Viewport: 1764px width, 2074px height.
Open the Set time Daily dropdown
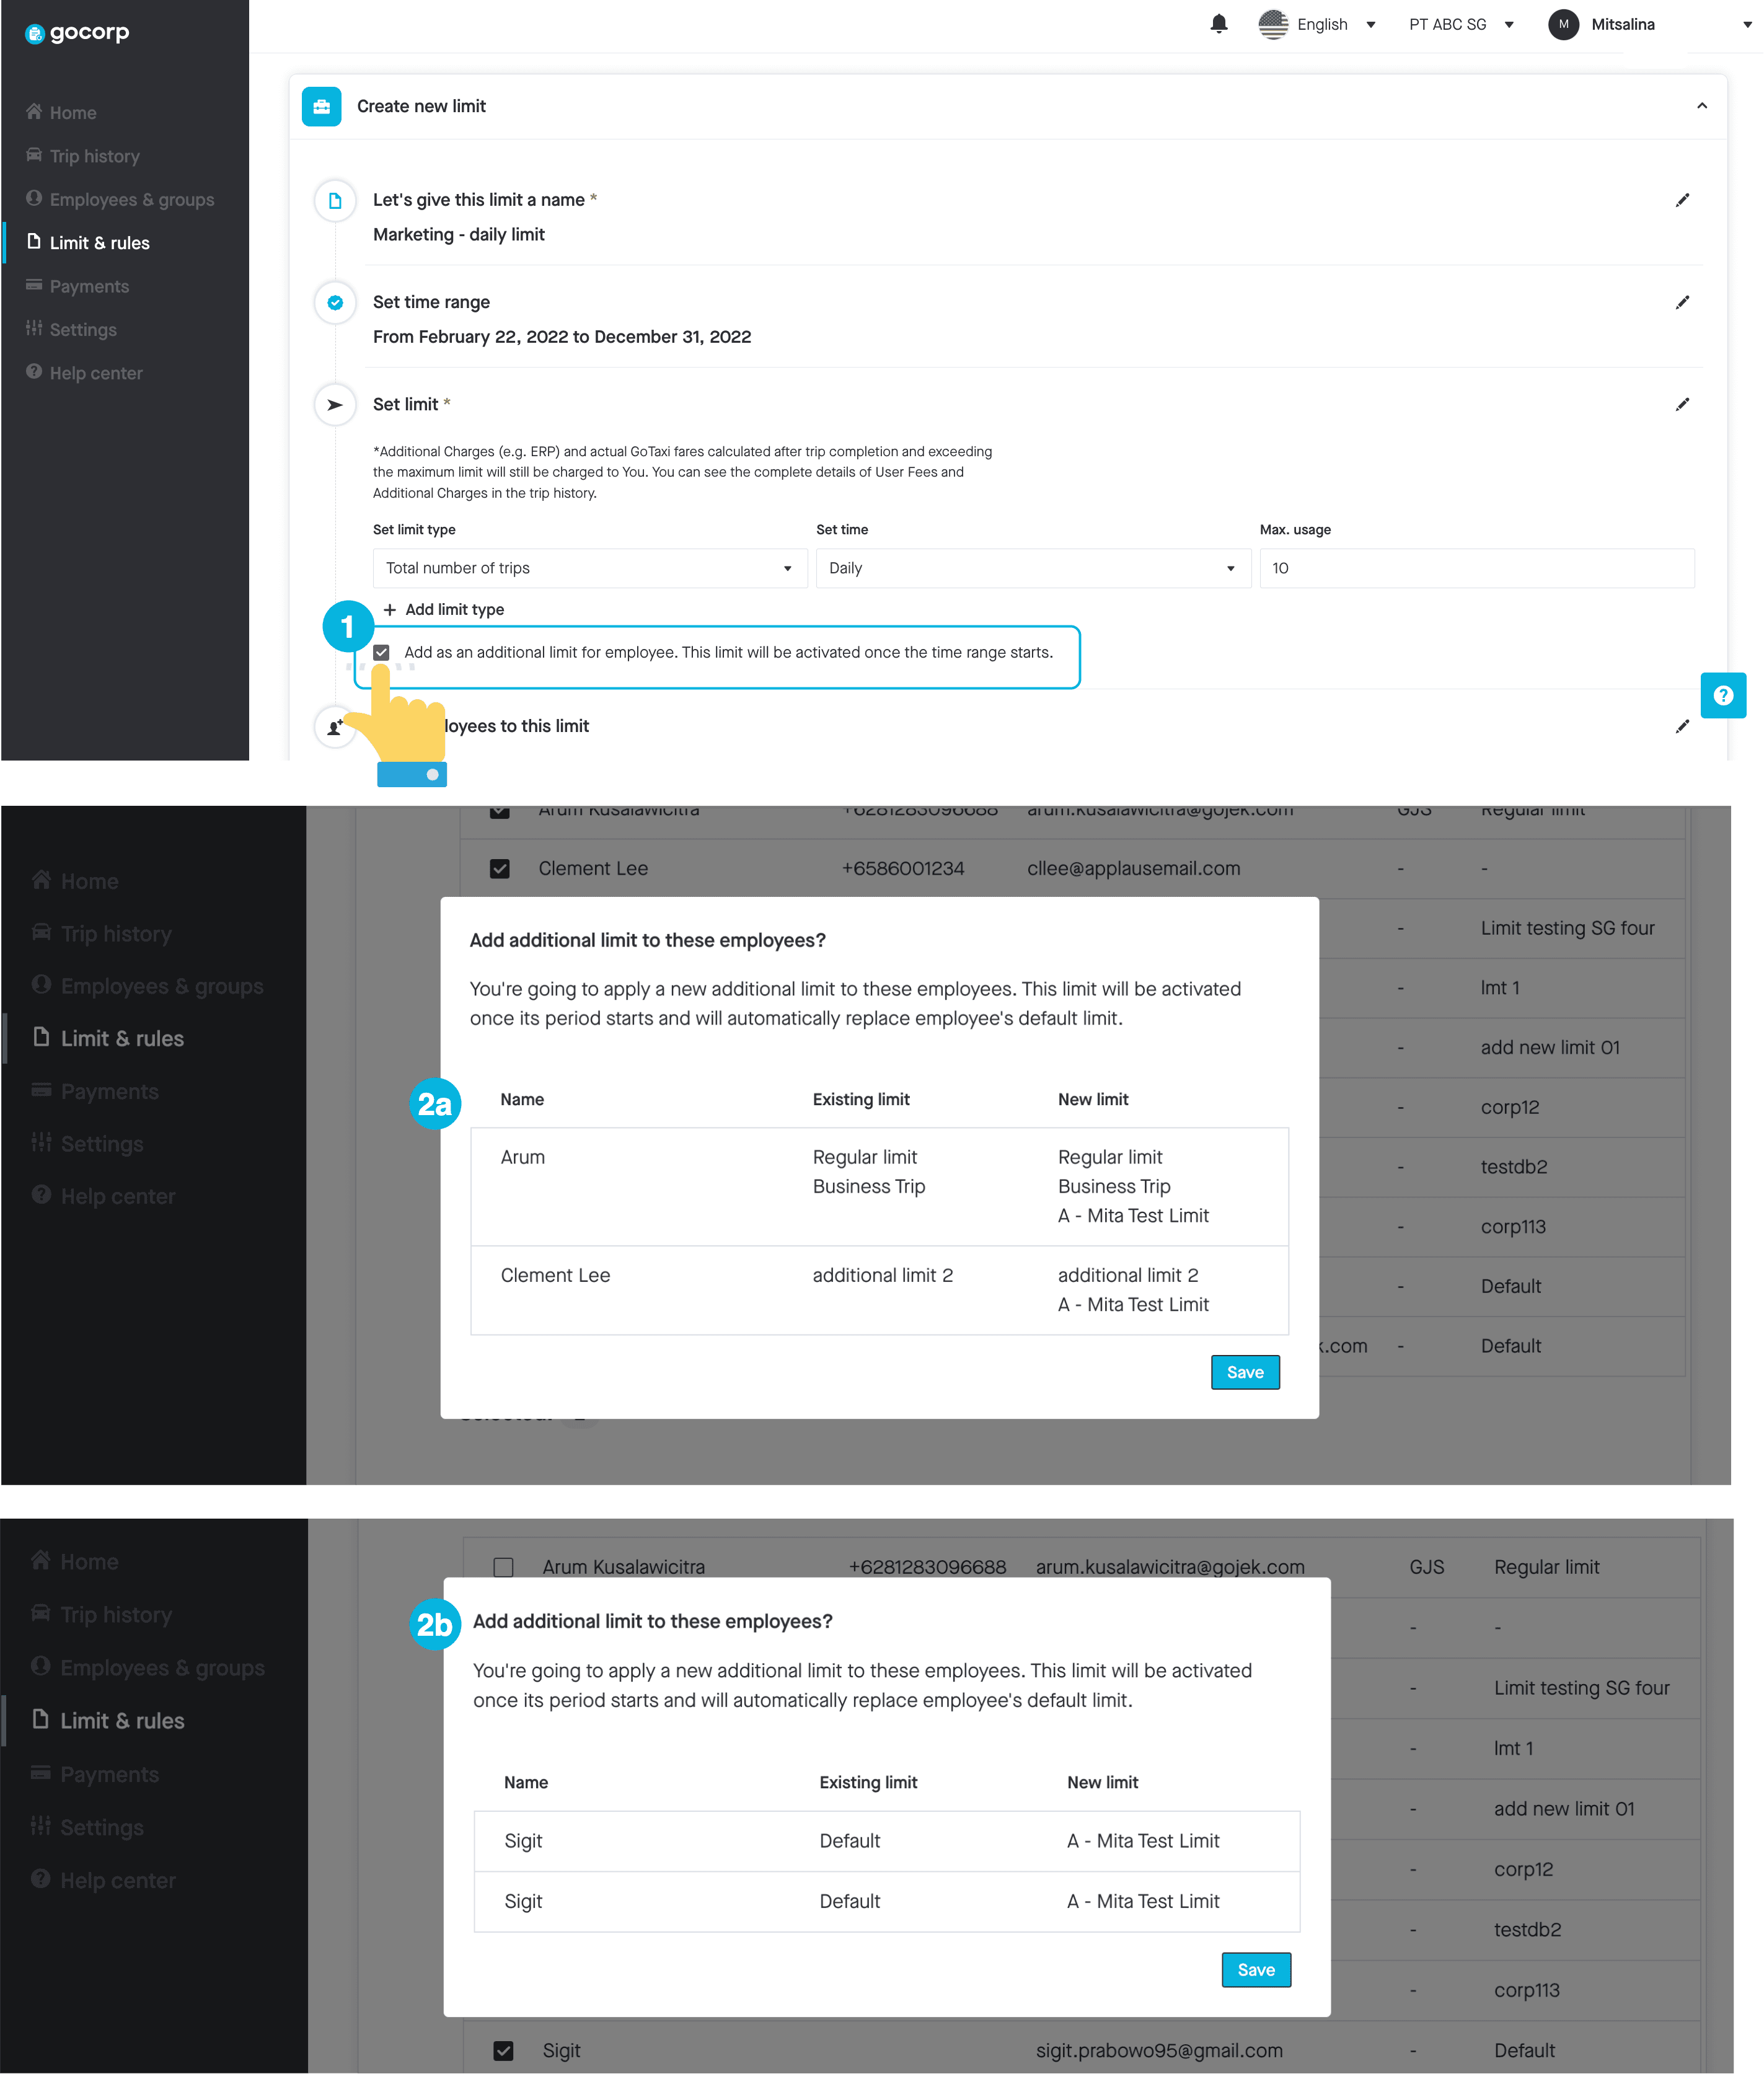1033,567
